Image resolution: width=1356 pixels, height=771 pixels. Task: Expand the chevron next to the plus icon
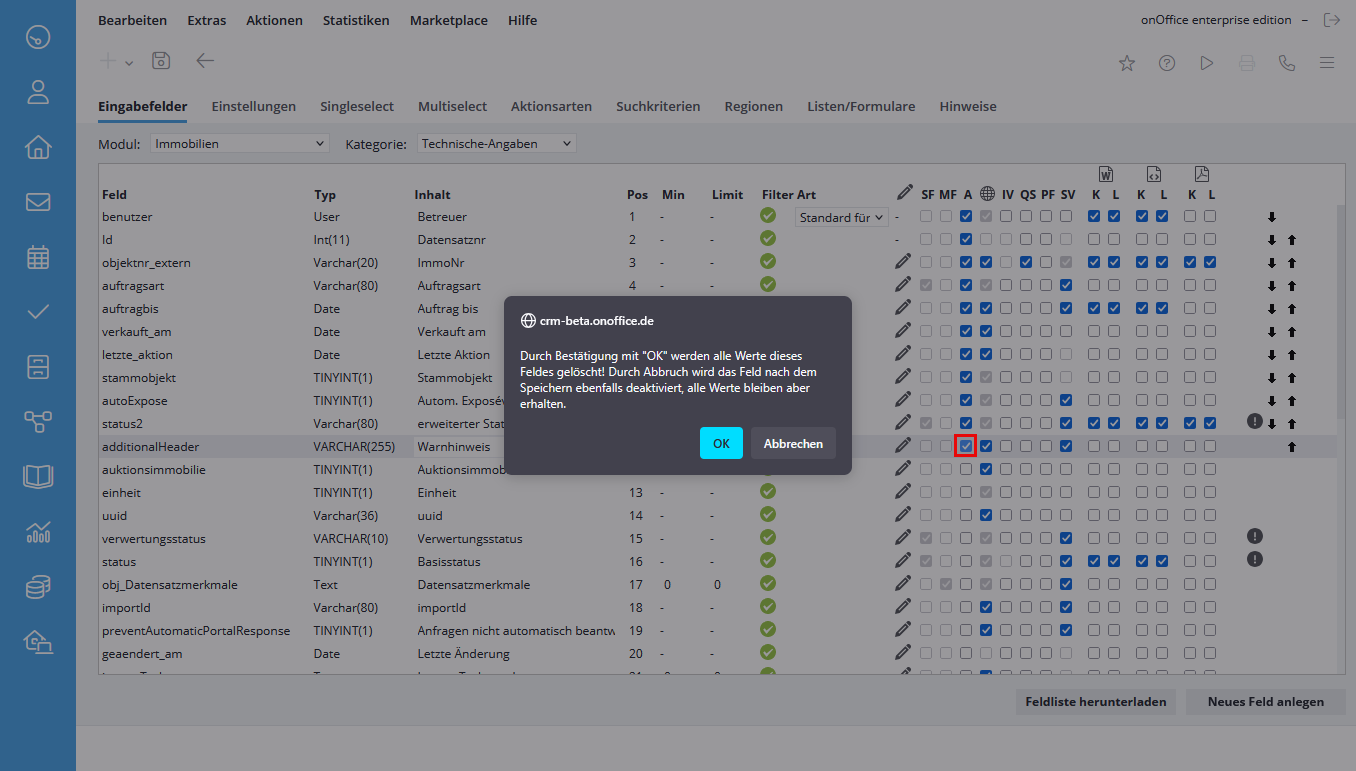[129, 63]
